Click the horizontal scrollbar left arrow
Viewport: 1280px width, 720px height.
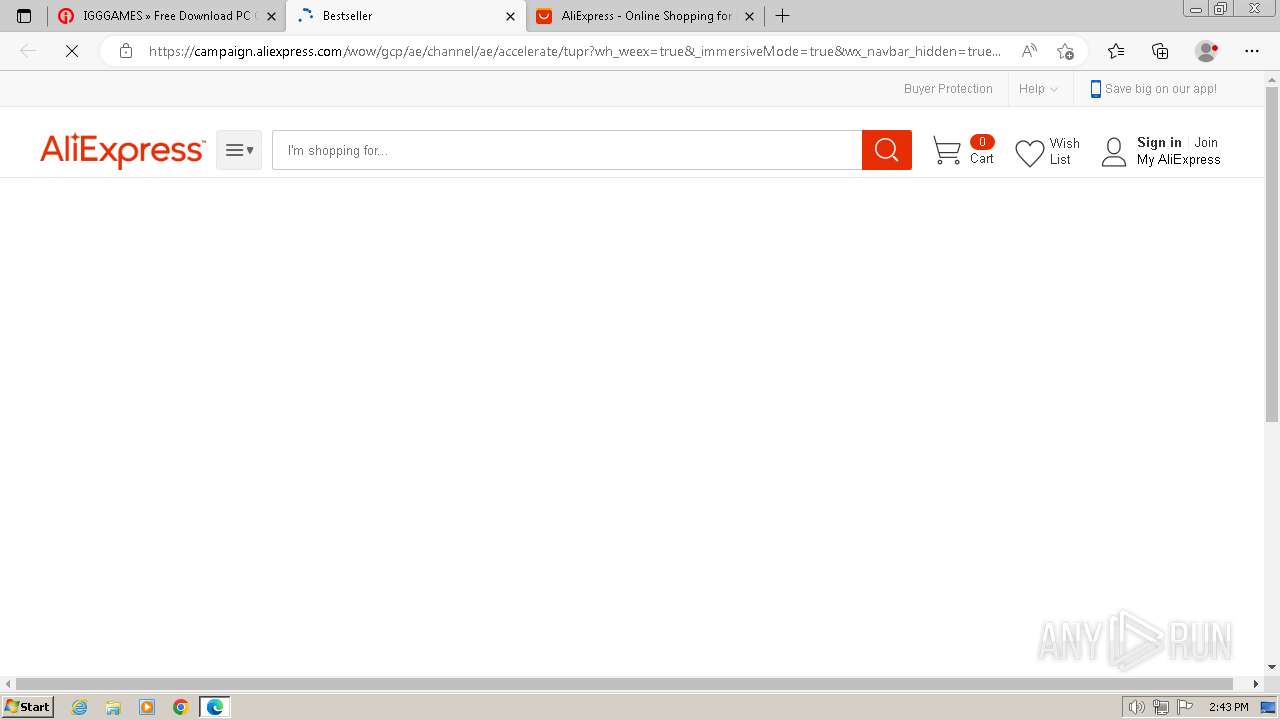(8, 684)
